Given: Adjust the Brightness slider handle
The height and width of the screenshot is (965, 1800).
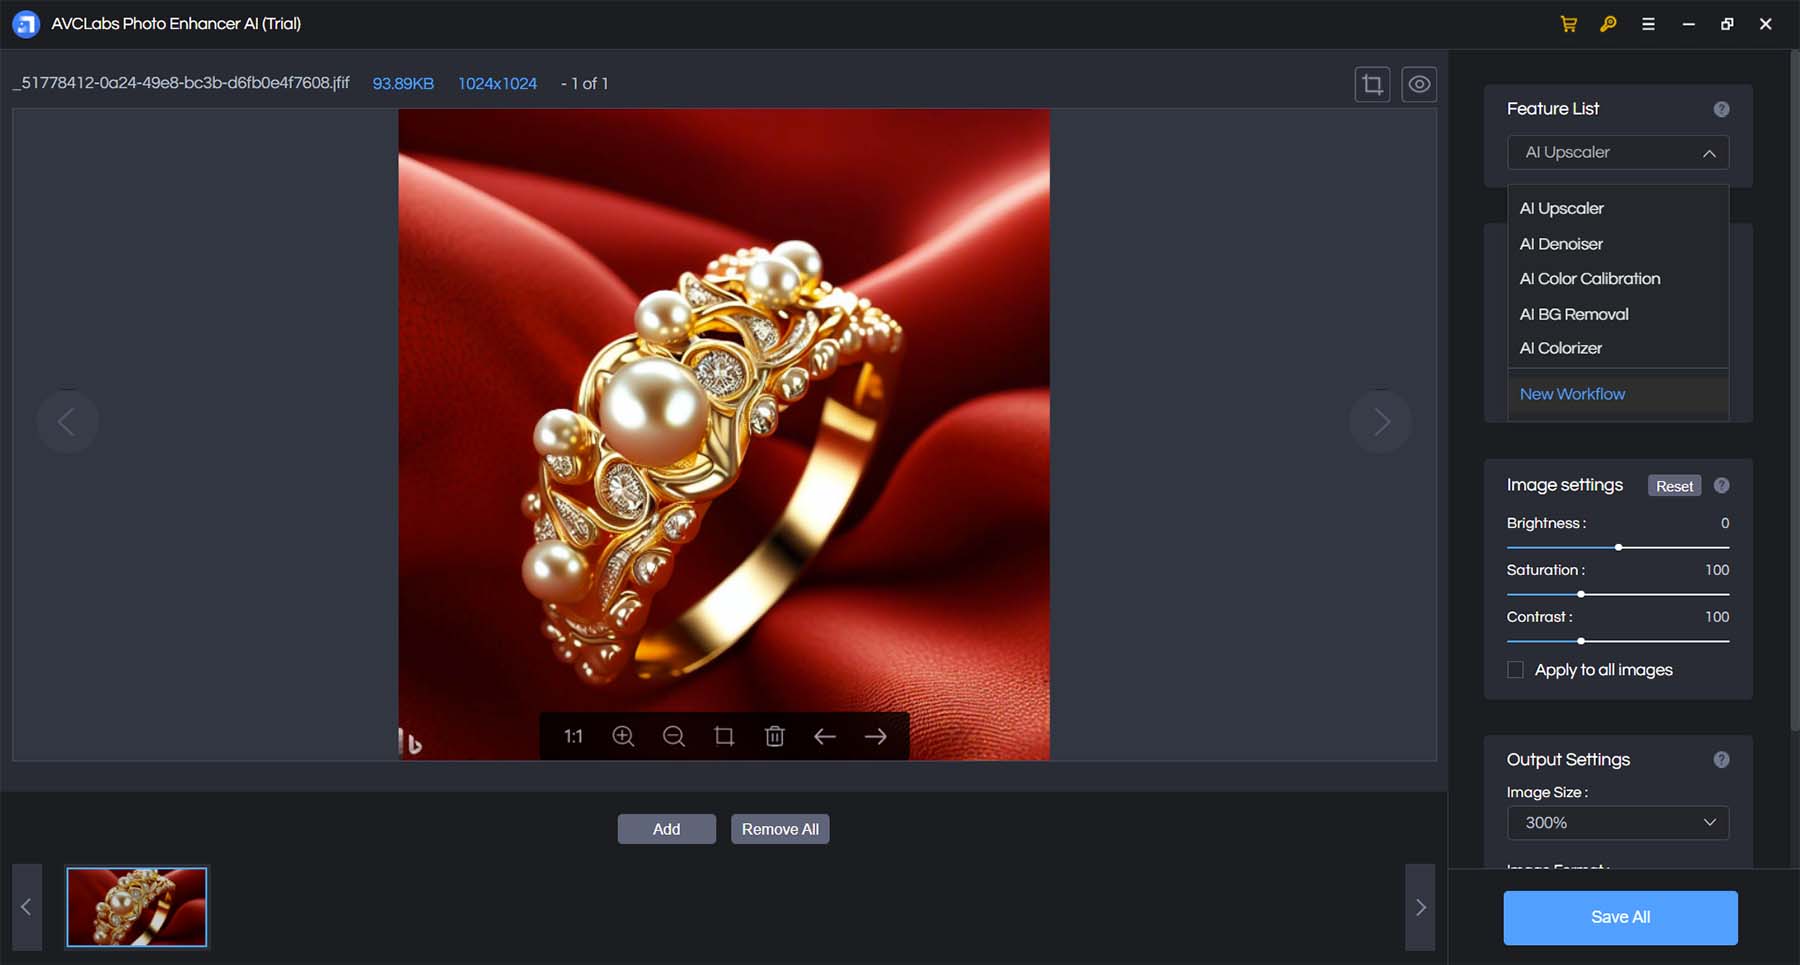Looking at the screenshot, I should click(x=1618, y=547).
